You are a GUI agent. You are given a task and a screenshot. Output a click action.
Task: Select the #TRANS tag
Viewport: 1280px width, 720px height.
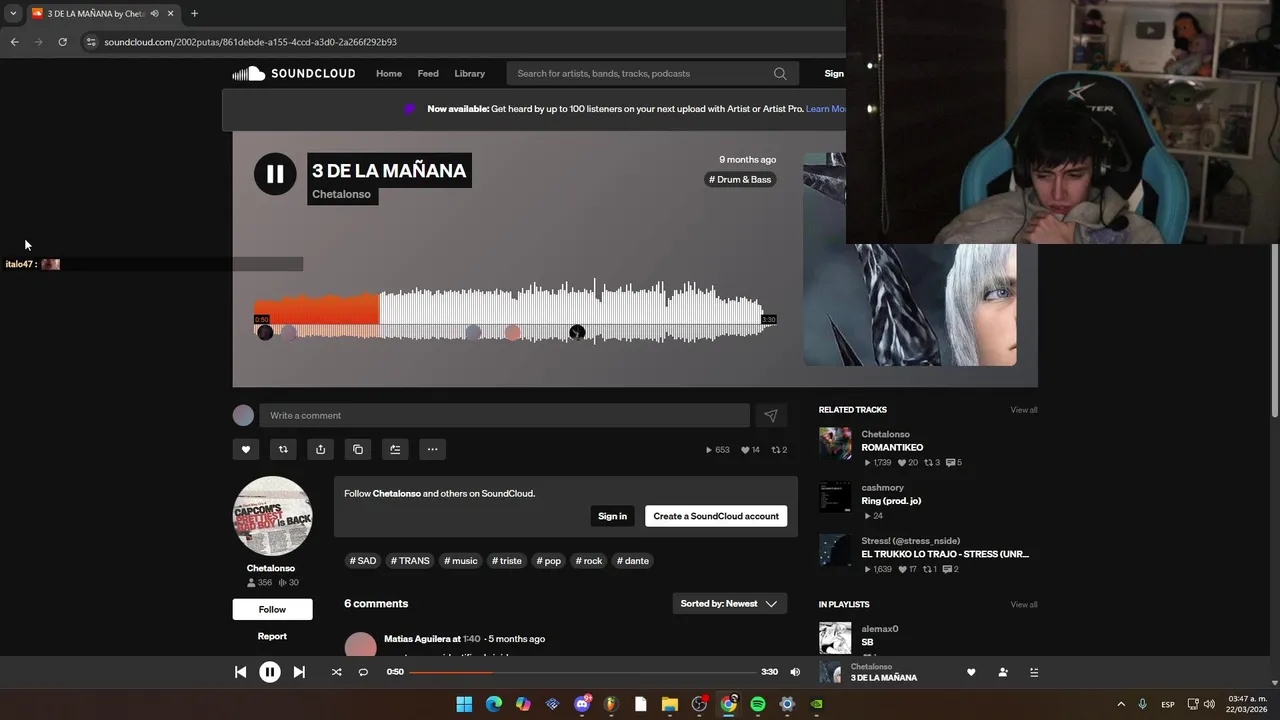tap(410, 561)
